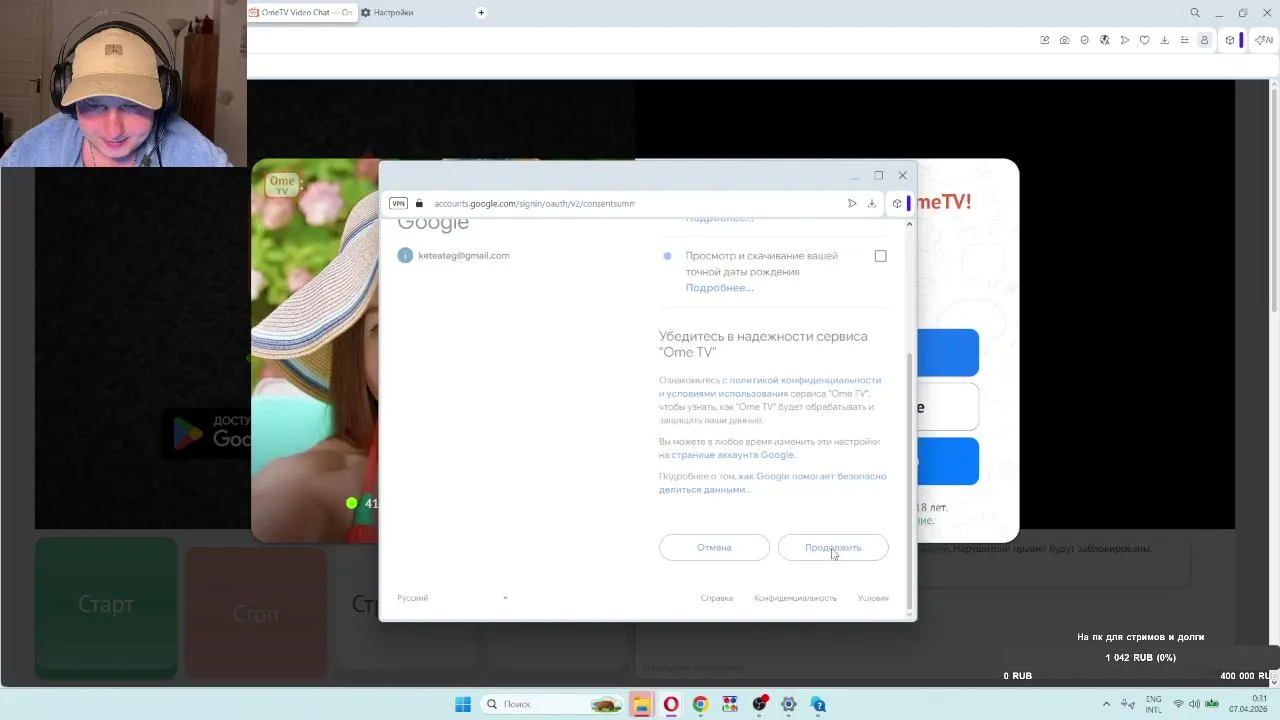
Task: Open Opera from the taskbar
Action: click(671, 704)
